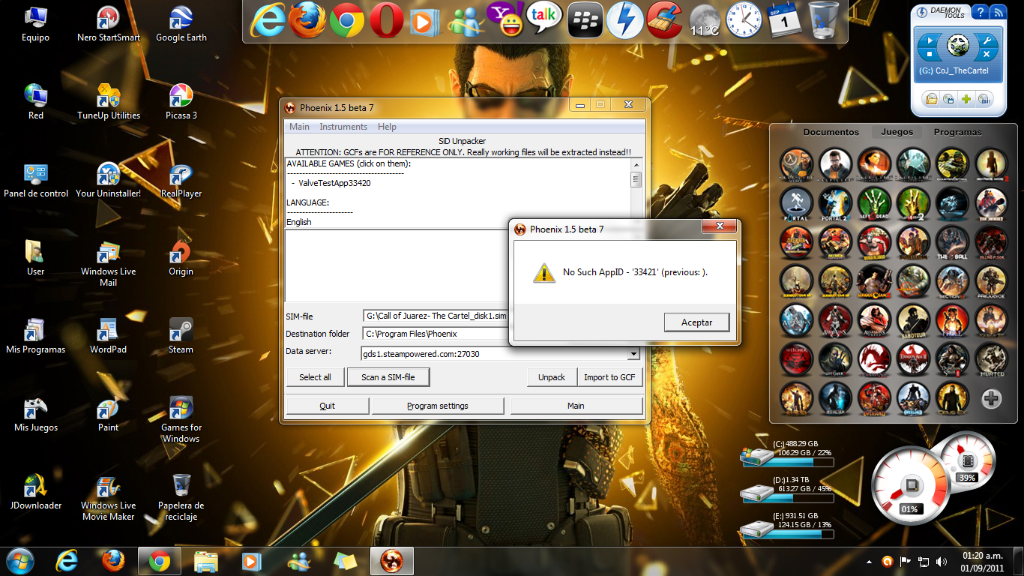Switch to the Juegos tab
The image size is (1024, 576).
click(x=897, y=132)
